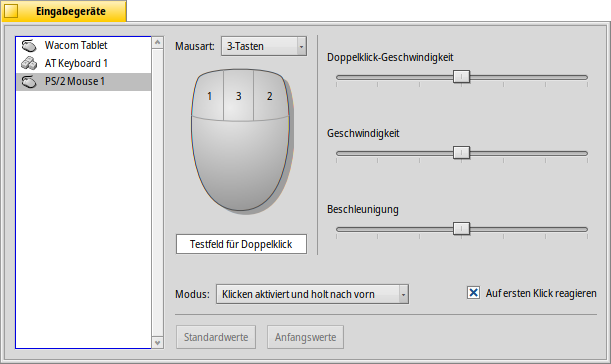Image resolution: width=611 pixels, height=364 pixels.
Task: Click the Anfangswerte button
Action: pos(306,337)
